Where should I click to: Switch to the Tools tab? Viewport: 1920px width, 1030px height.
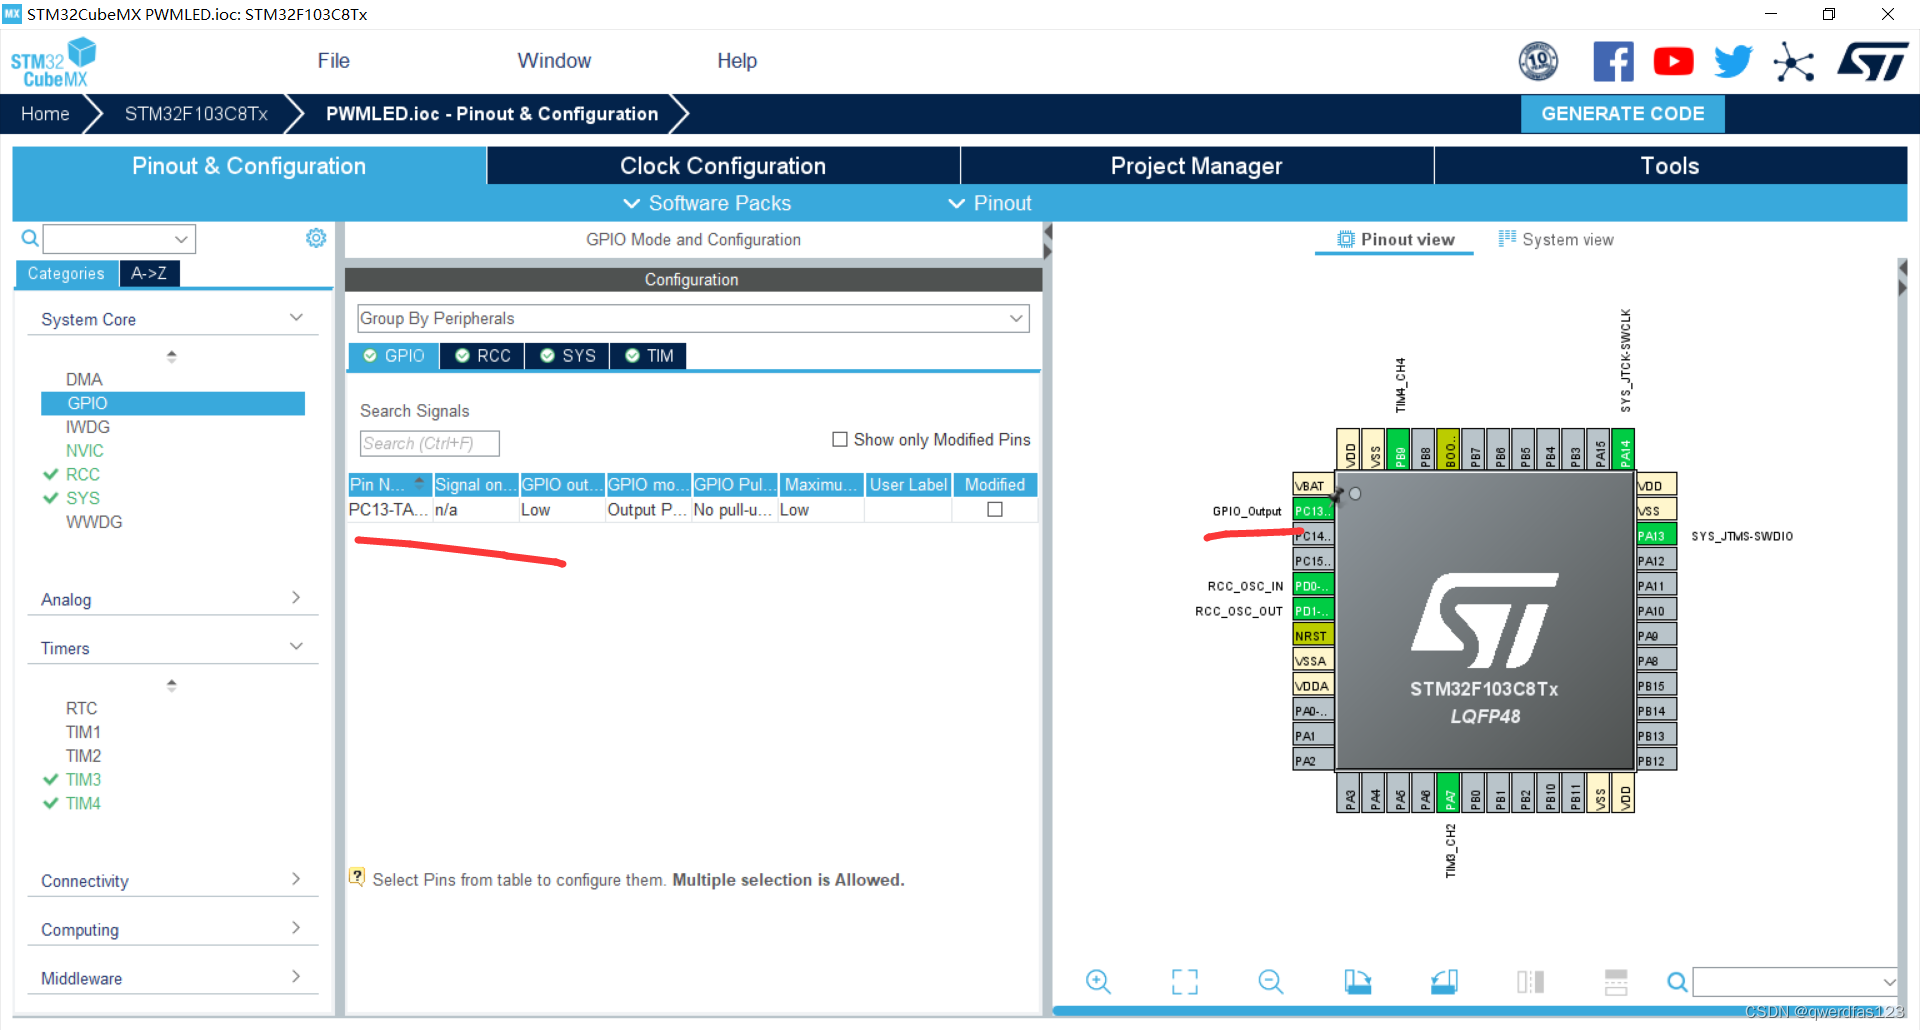click(x=1670, y=166)
